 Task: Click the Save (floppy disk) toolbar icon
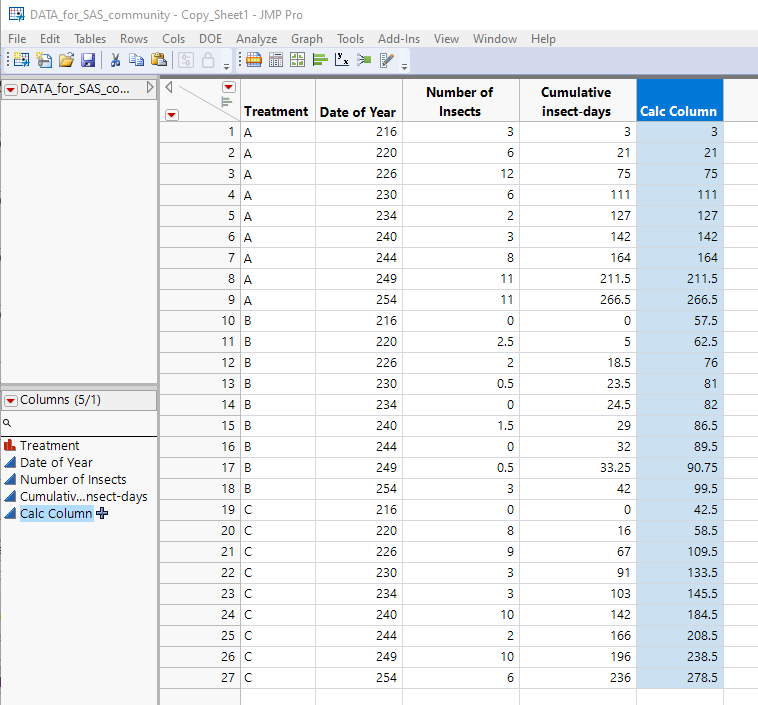point(87,60)
